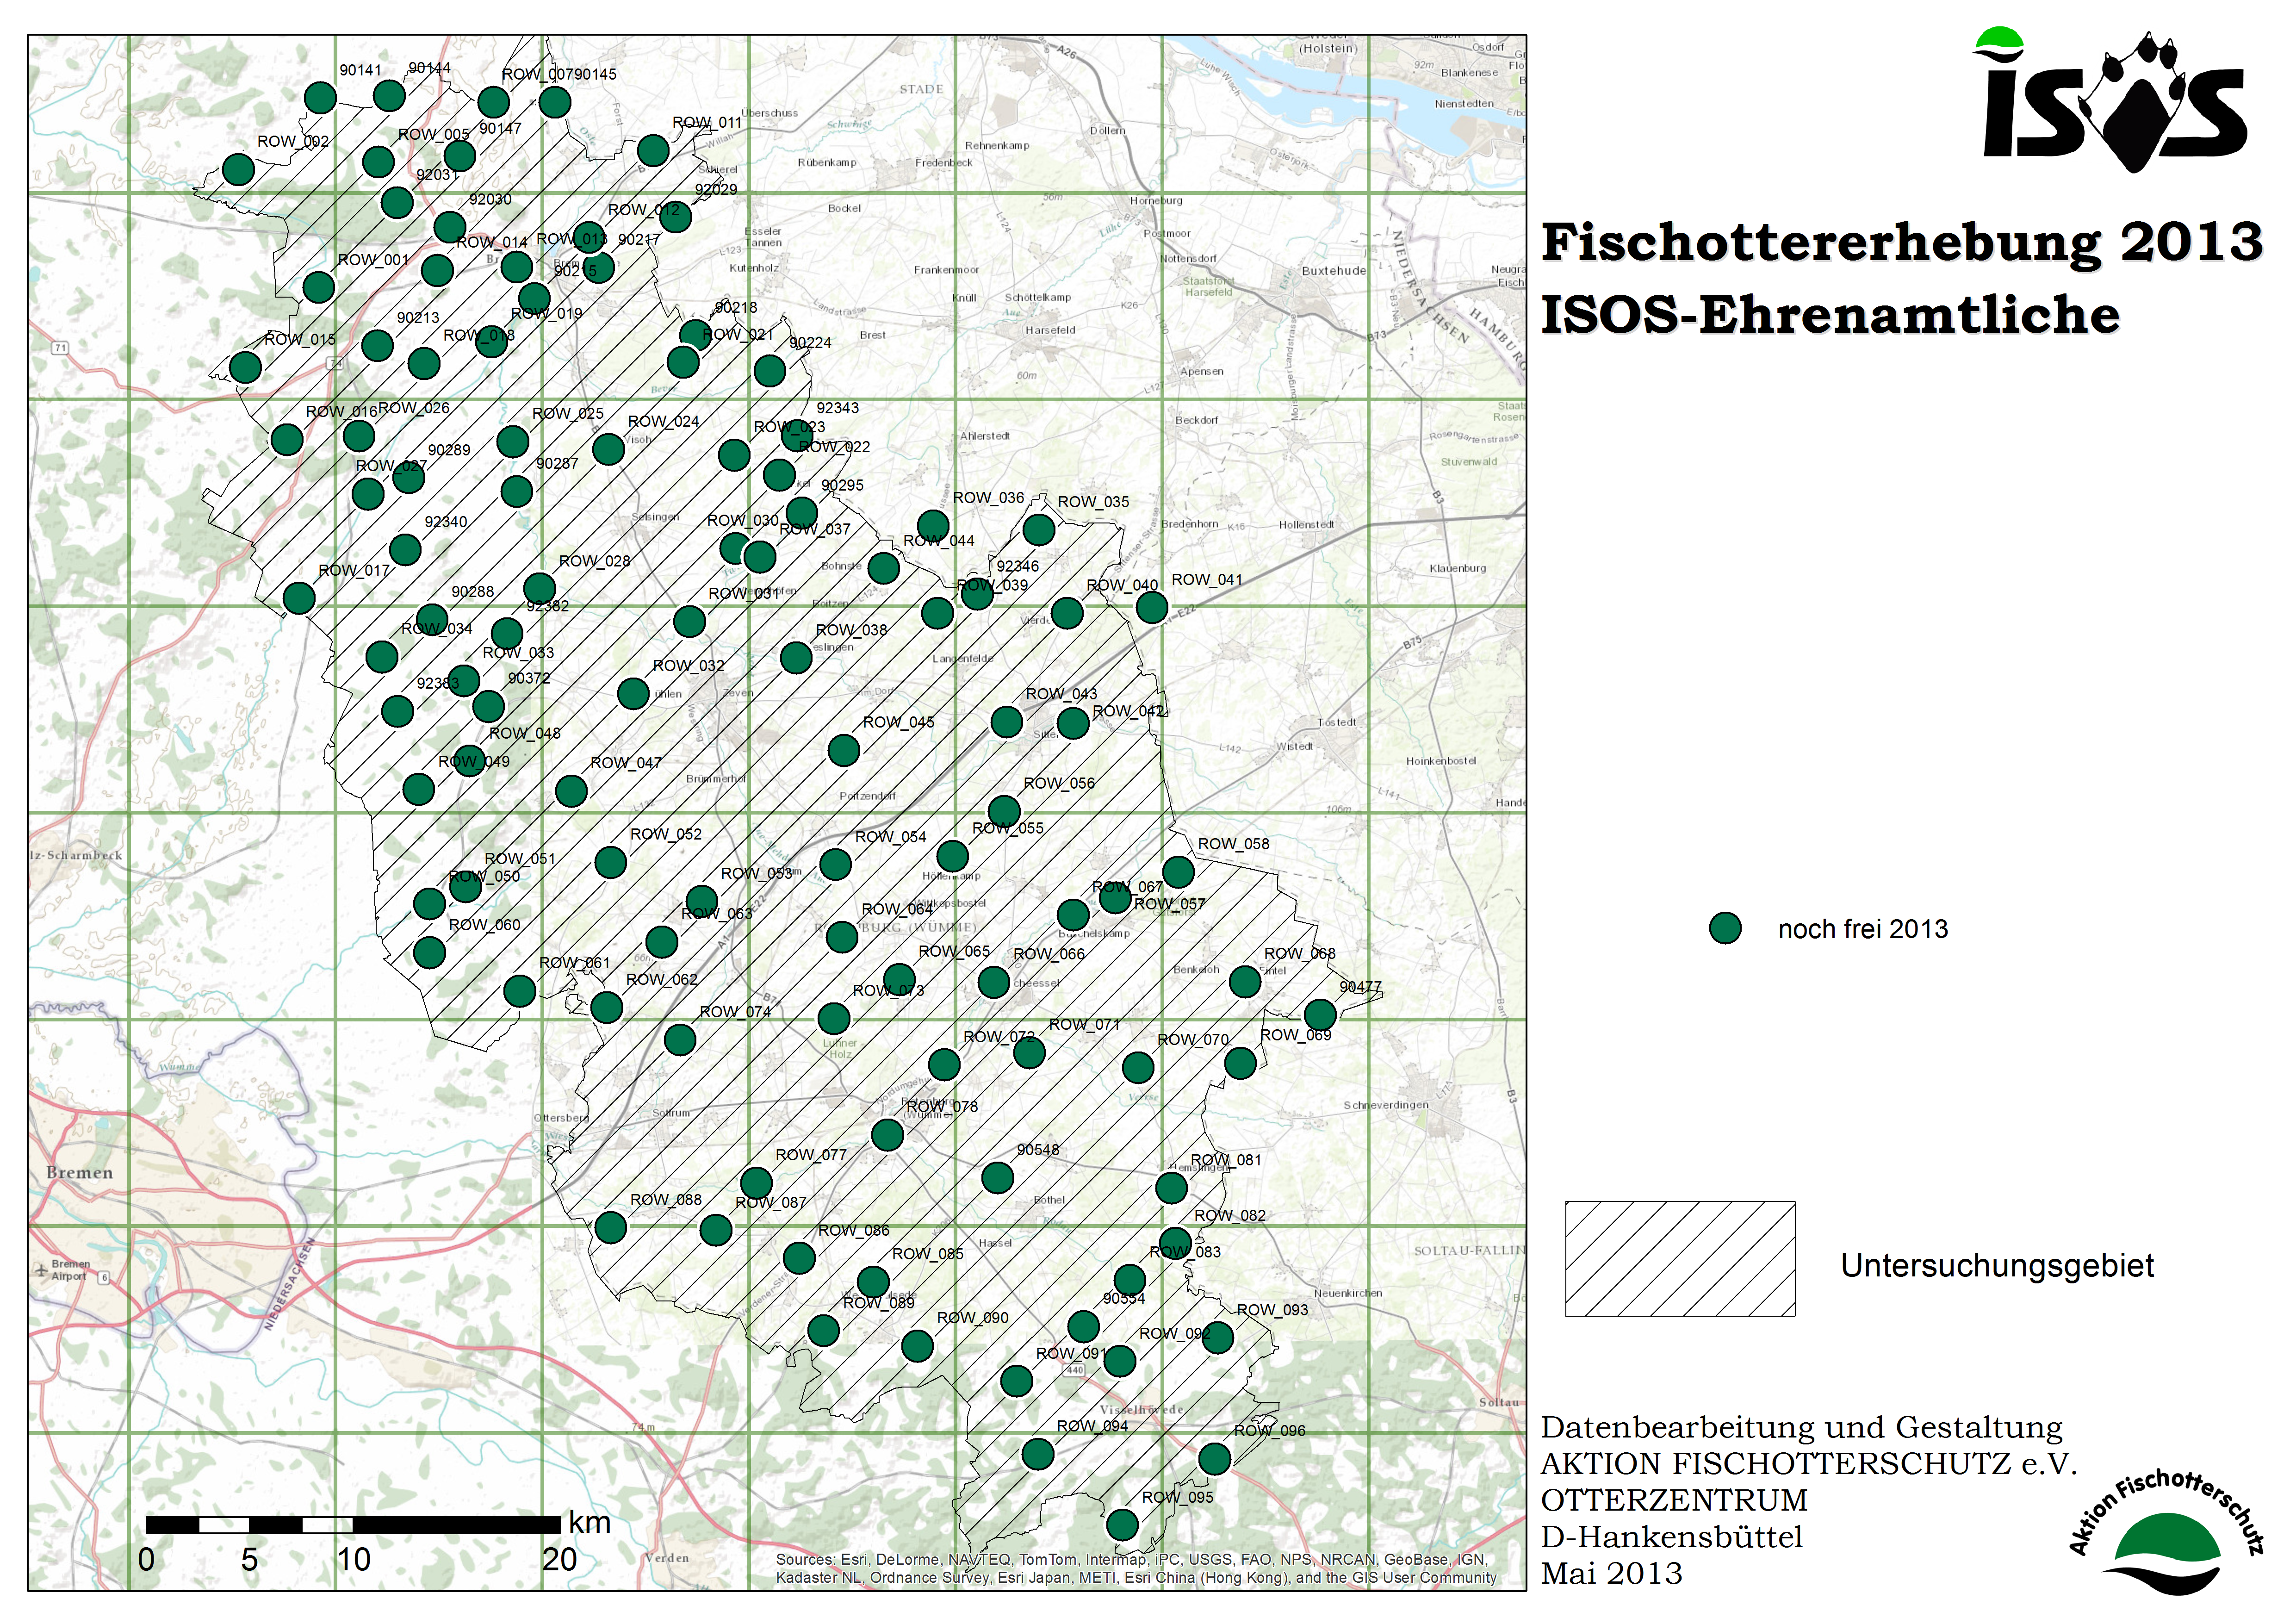Click the map point labeled ROW_002
2296x1624 pixels.
pyautogui.click(x=238, y=169)
